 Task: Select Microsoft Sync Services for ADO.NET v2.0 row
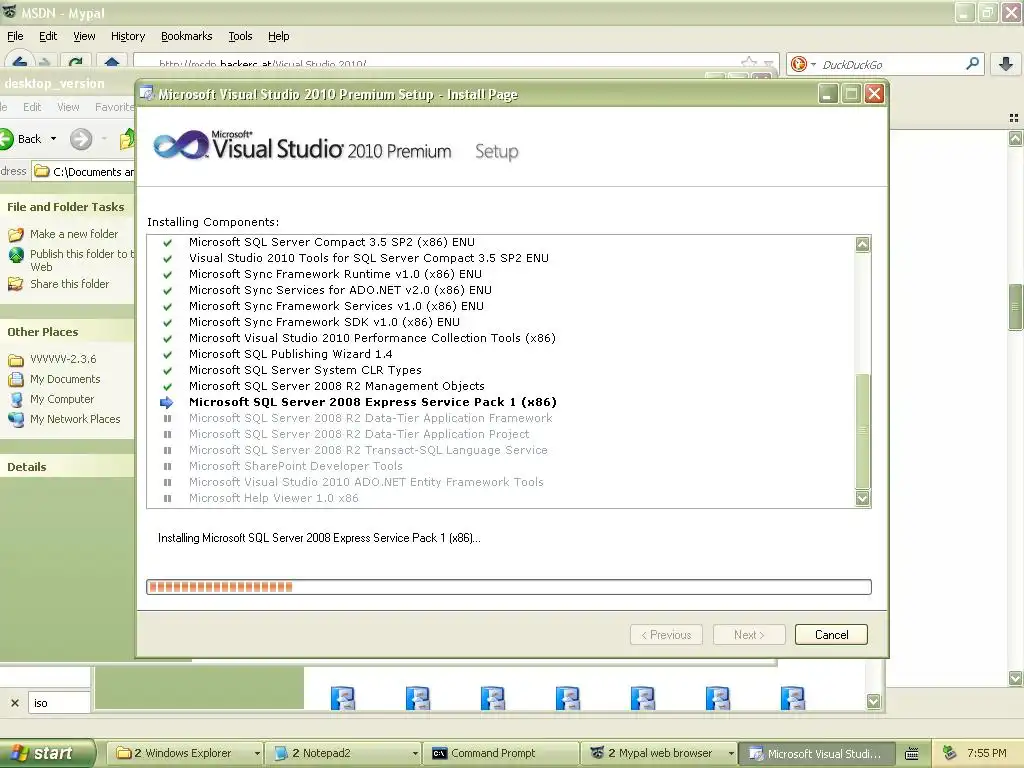(340, 290)
